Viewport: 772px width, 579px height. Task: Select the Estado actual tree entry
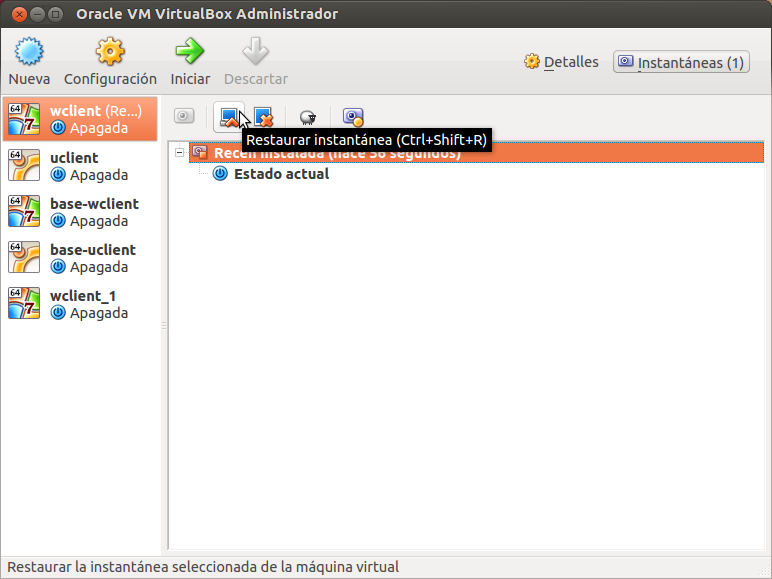(x=282, y=174)
